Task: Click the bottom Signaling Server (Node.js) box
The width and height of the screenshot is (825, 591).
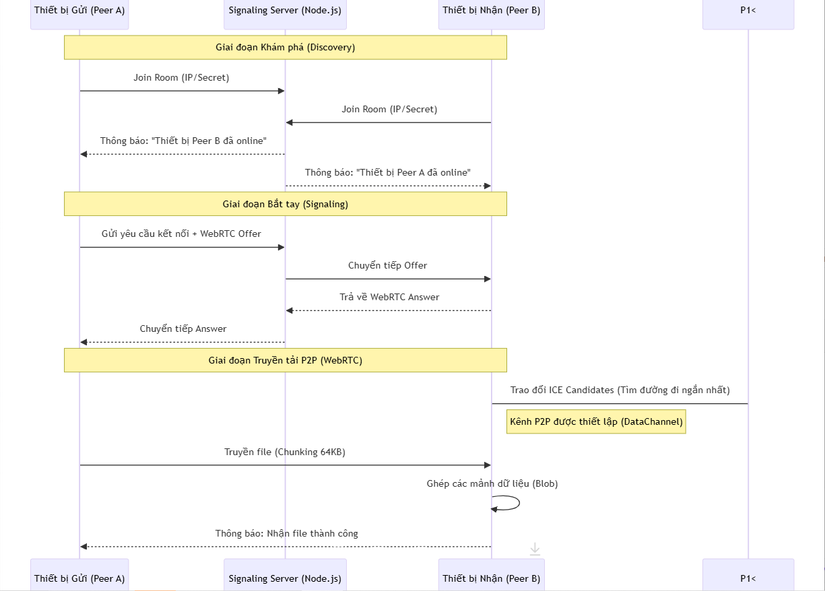Action: pos(285,577)
